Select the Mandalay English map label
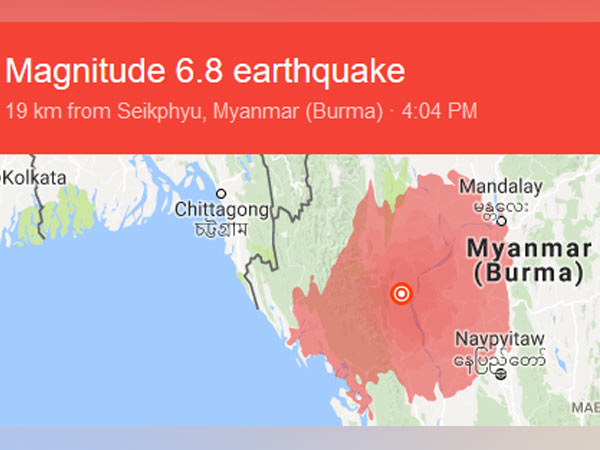600x450 pixels. point(500,186)
